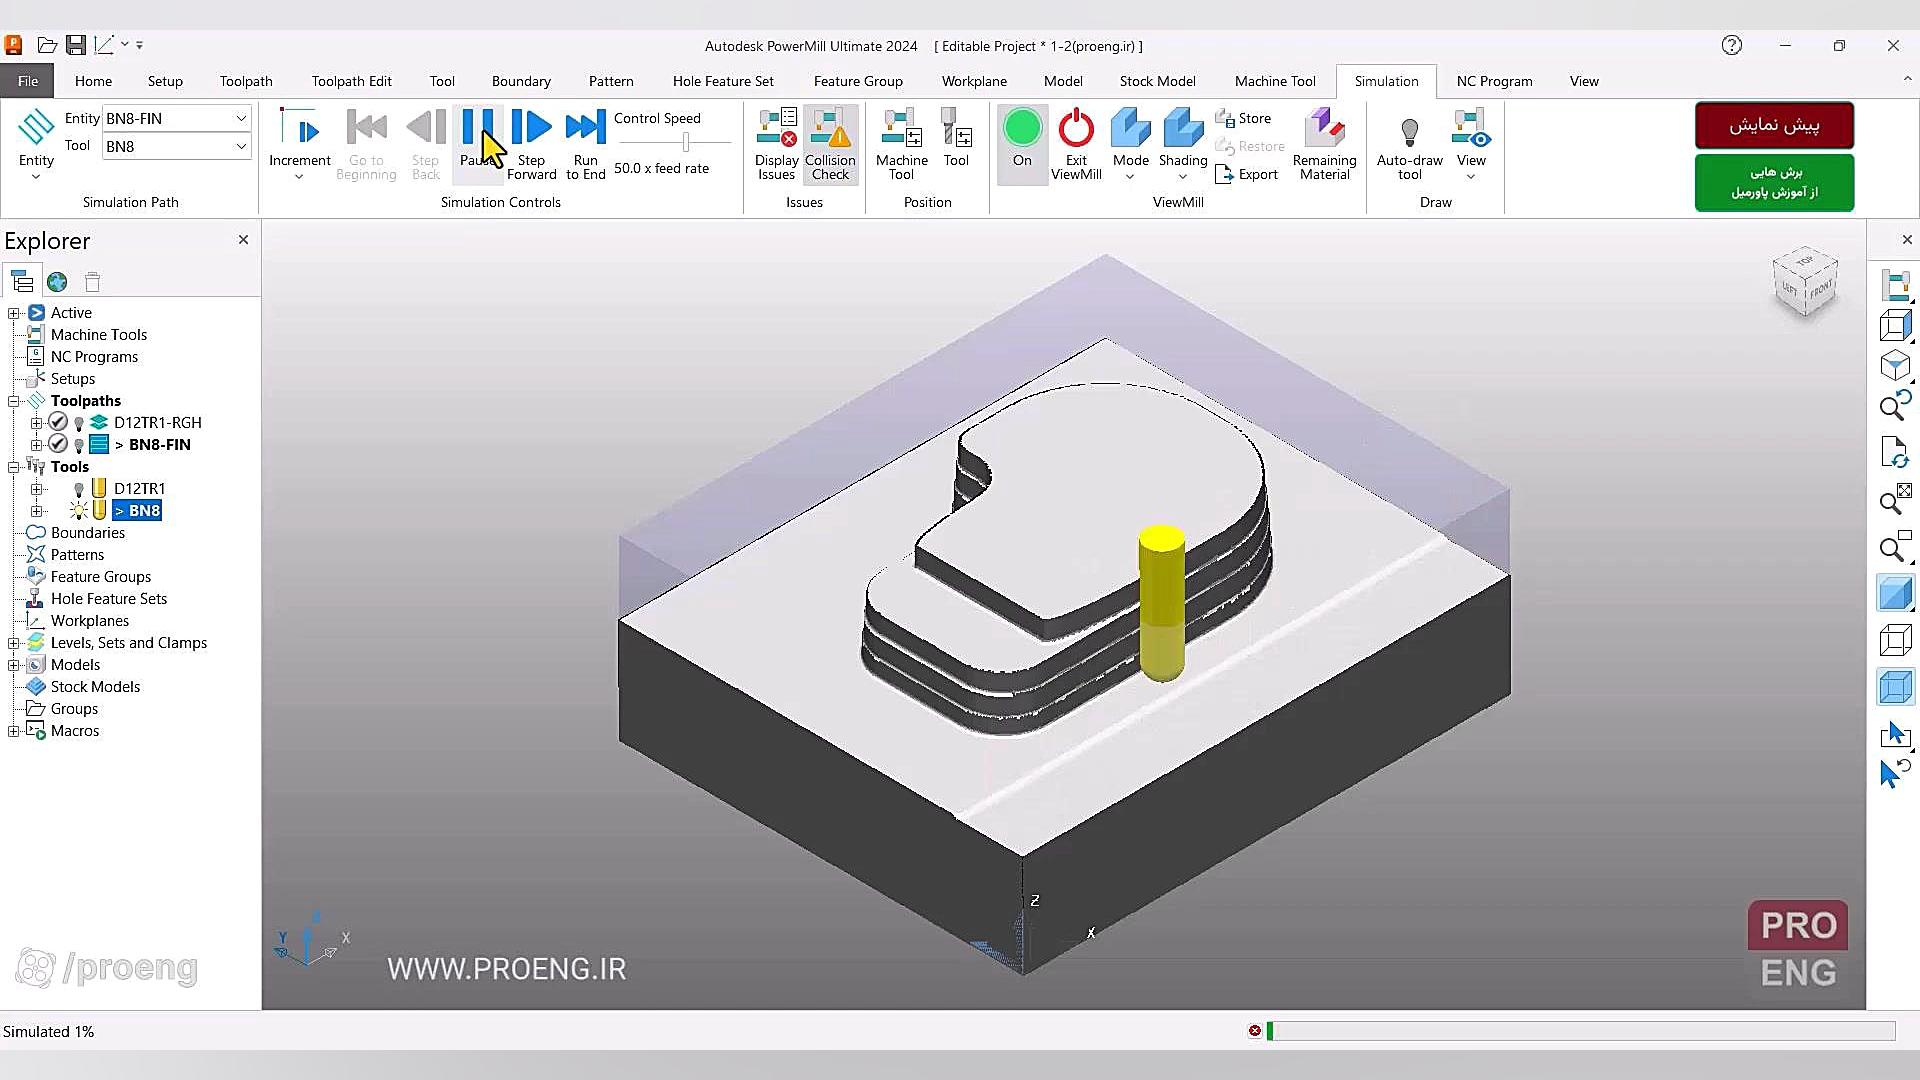
Task: Click the ViewCube orientation cube
Action: (x=1806, y=284)
